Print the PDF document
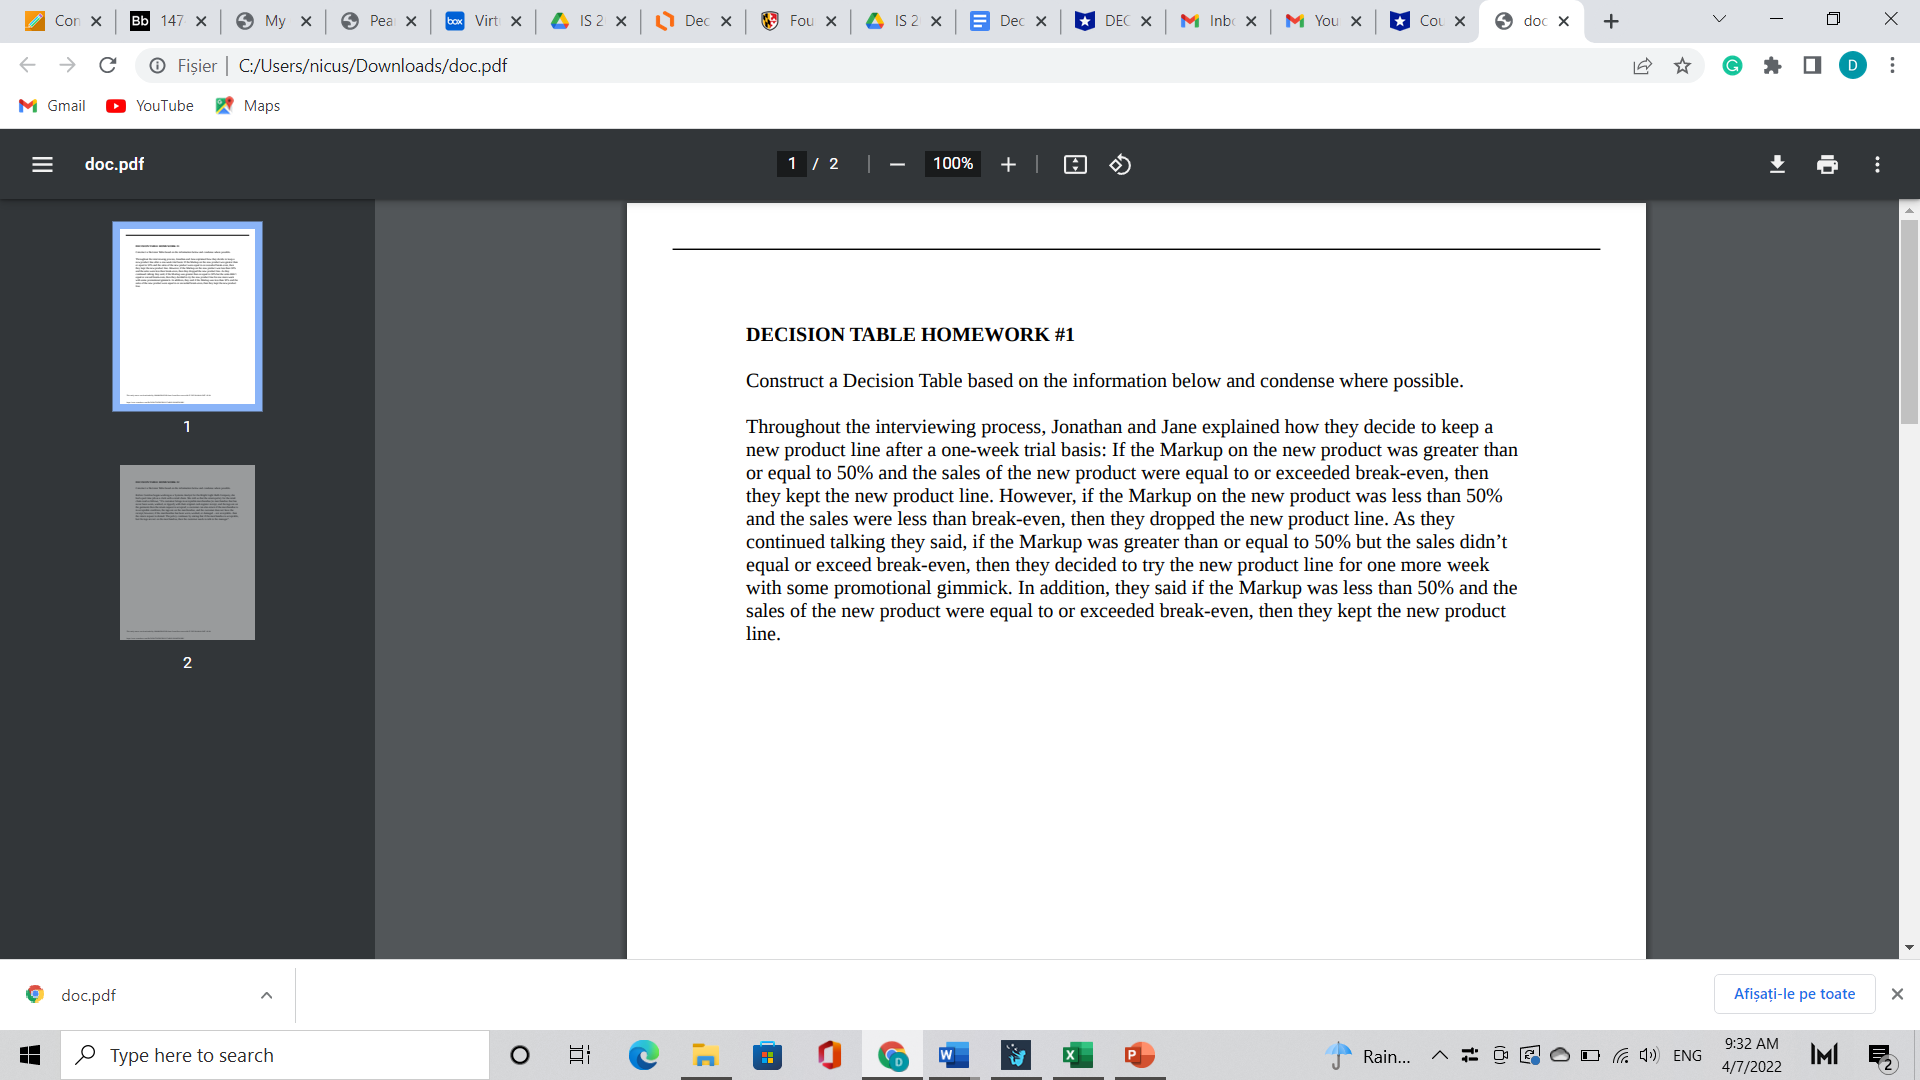Viewport: 1920px width, 1080px height. pos(1827,164)
